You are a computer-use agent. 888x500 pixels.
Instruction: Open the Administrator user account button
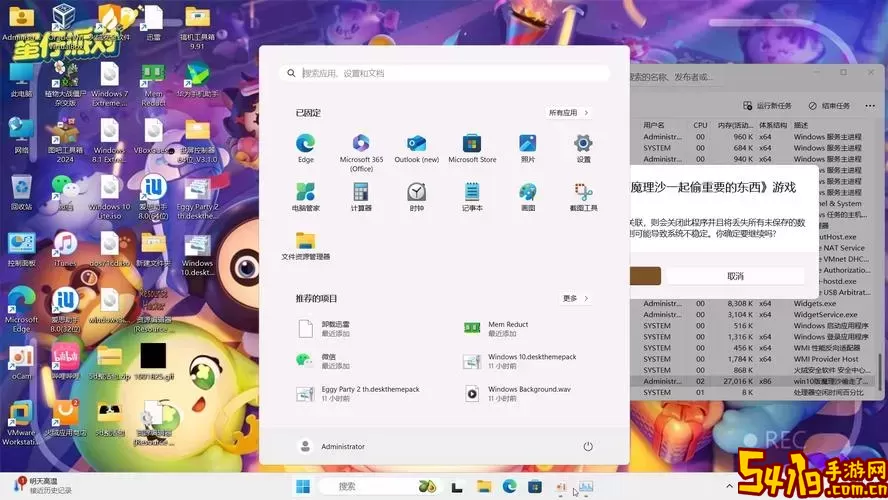[331, 446]
